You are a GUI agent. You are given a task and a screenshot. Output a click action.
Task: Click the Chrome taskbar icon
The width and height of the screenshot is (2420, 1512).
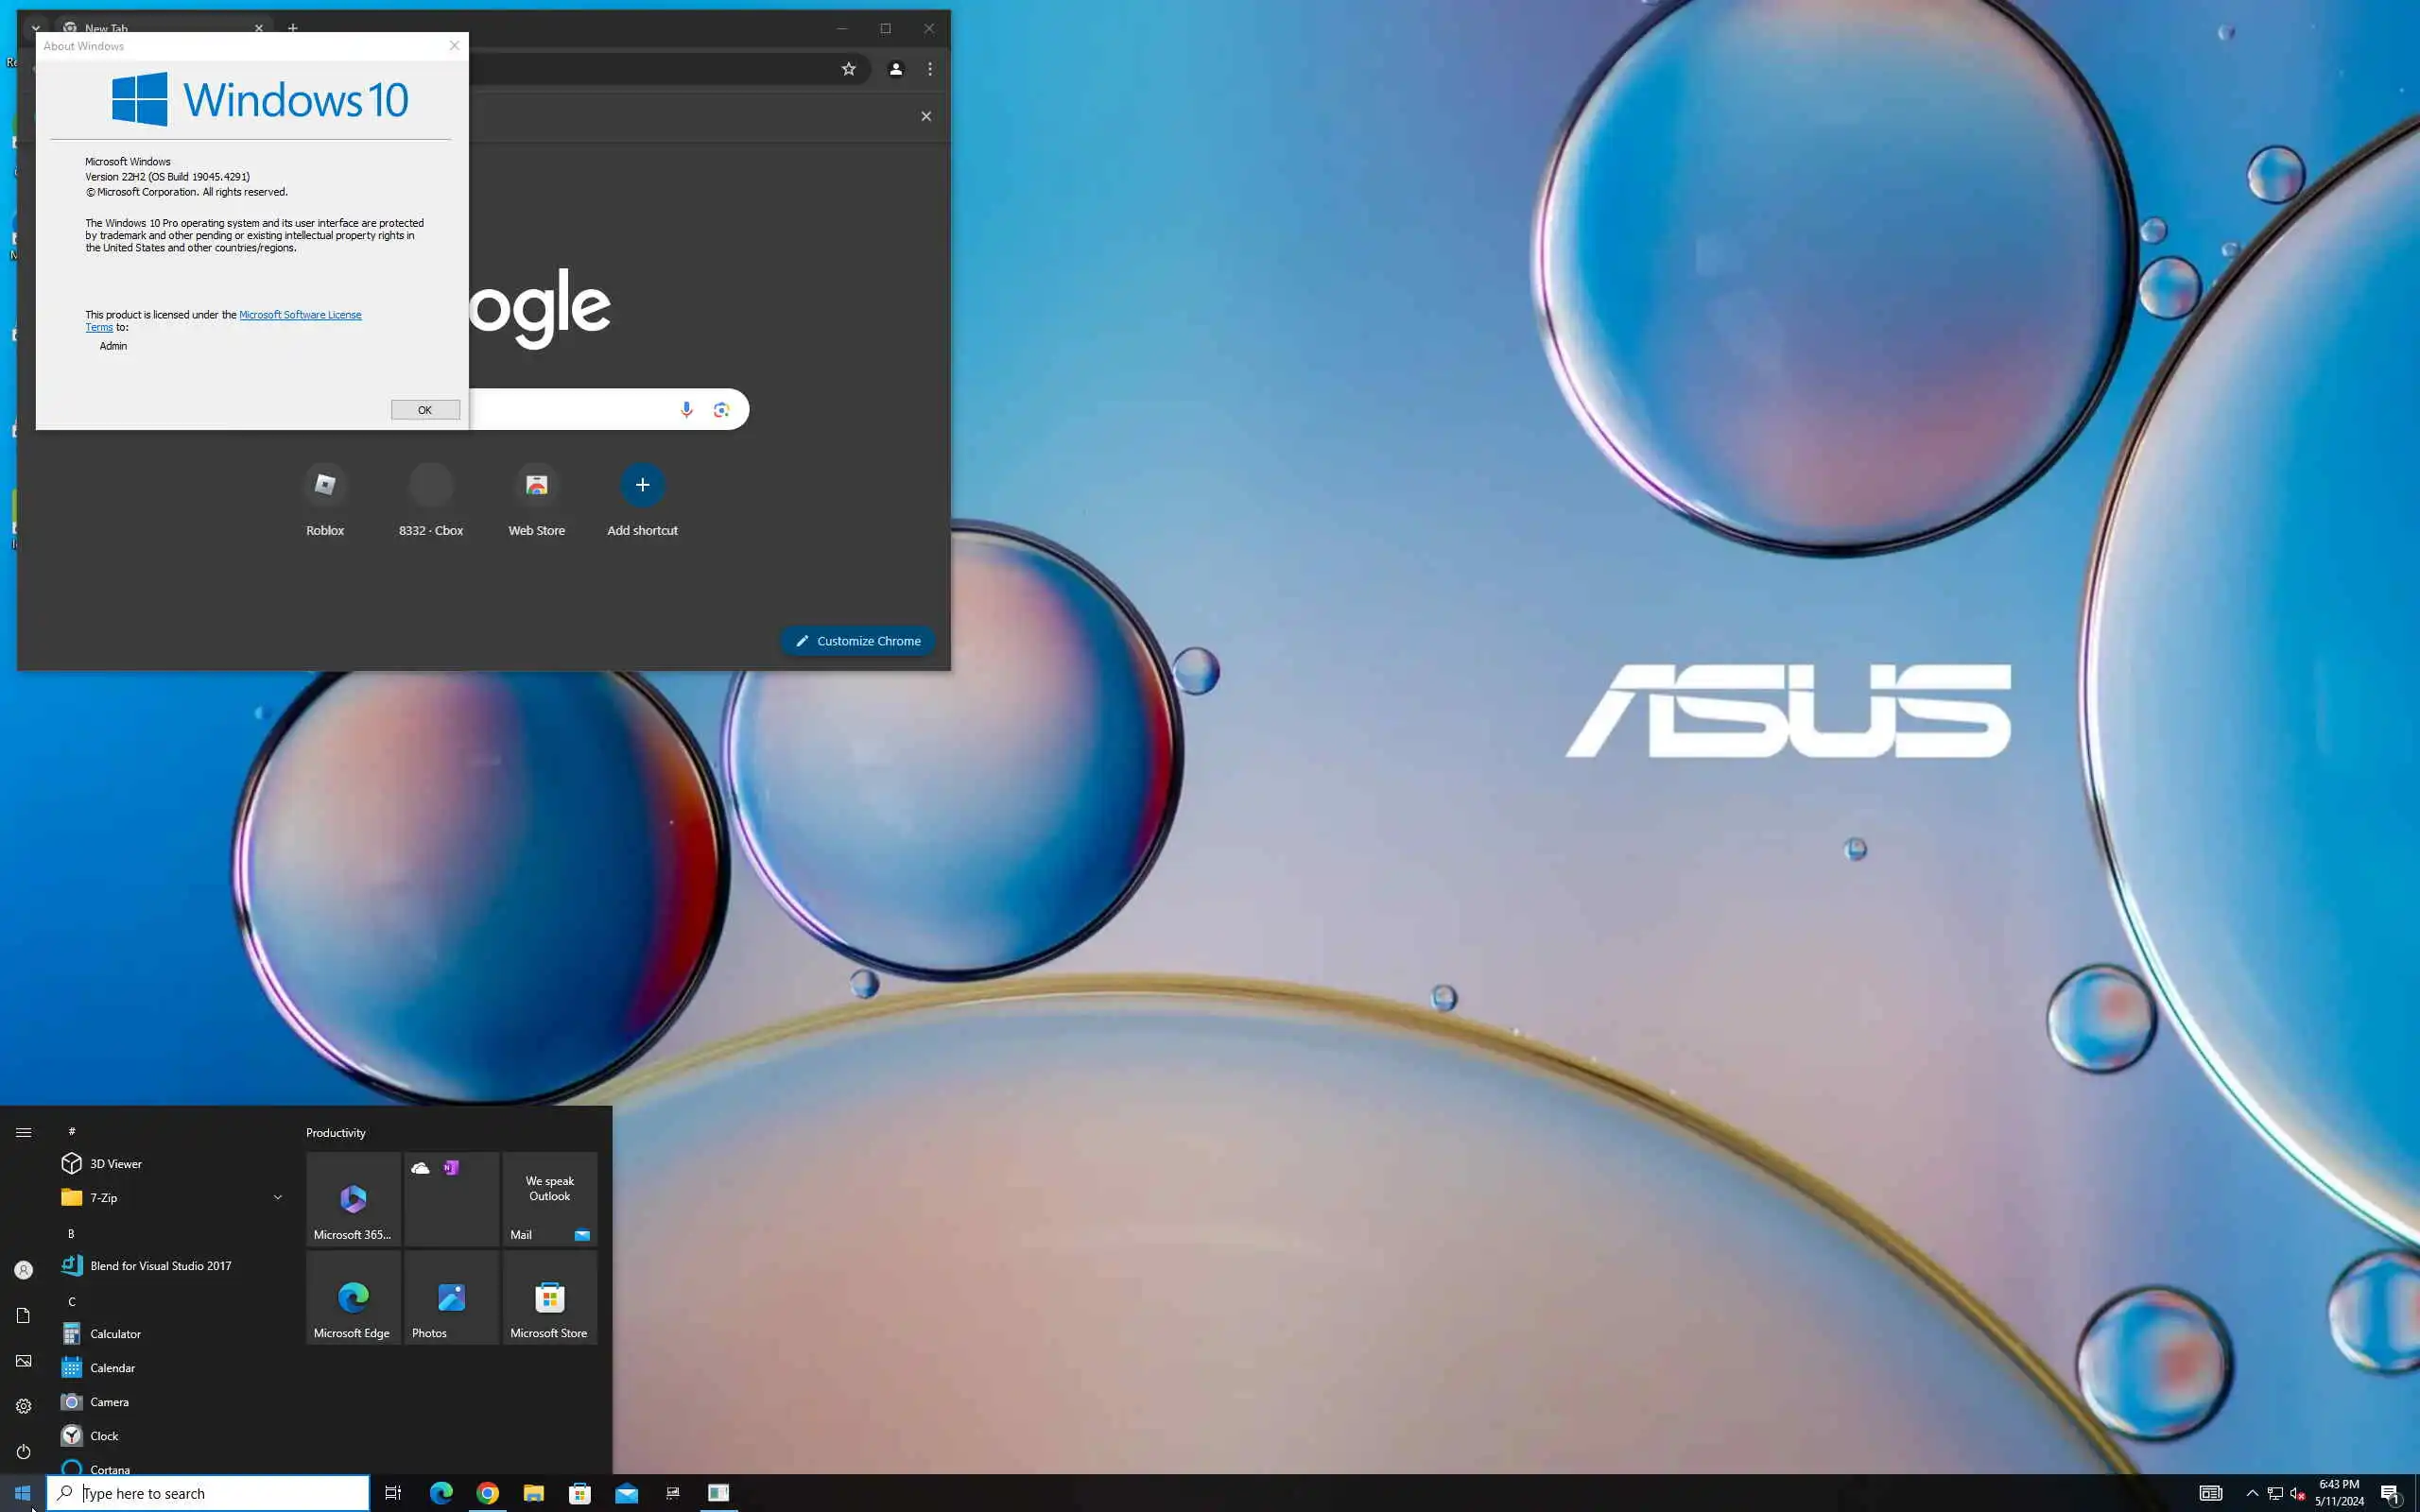487,1493
